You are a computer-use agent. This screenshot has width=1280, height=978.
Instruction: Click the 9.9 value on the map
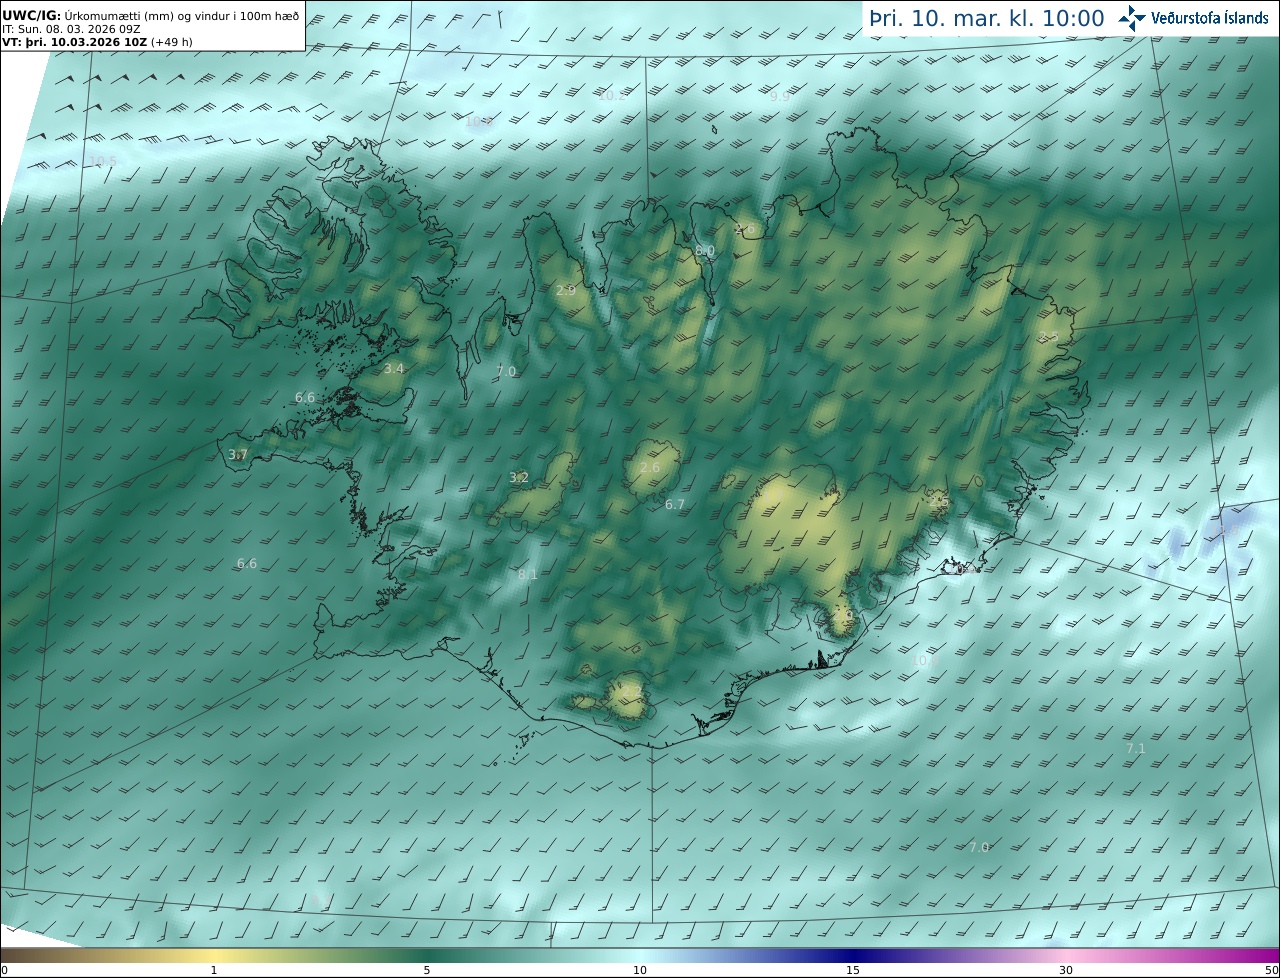pos(780,97)
